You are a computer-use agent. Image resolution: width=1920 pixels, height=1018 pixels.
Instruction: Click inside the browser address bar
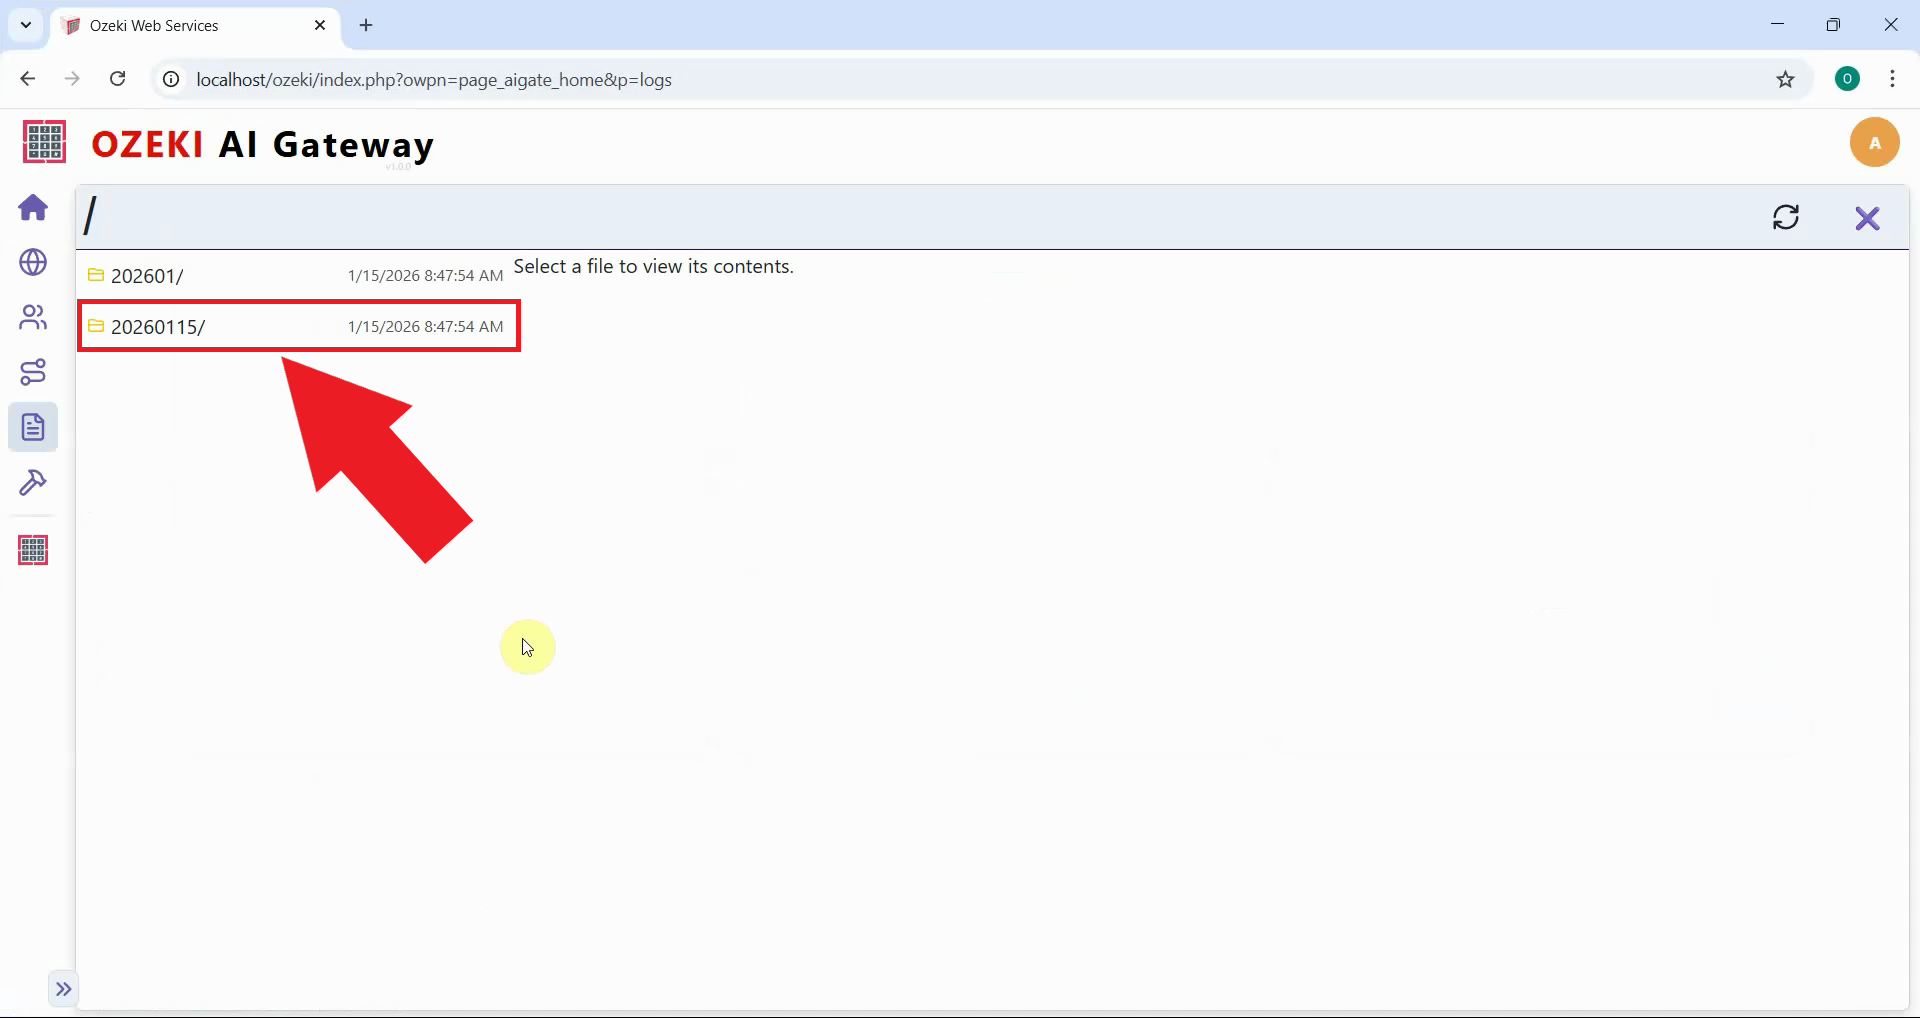click(x=600, y=80)
